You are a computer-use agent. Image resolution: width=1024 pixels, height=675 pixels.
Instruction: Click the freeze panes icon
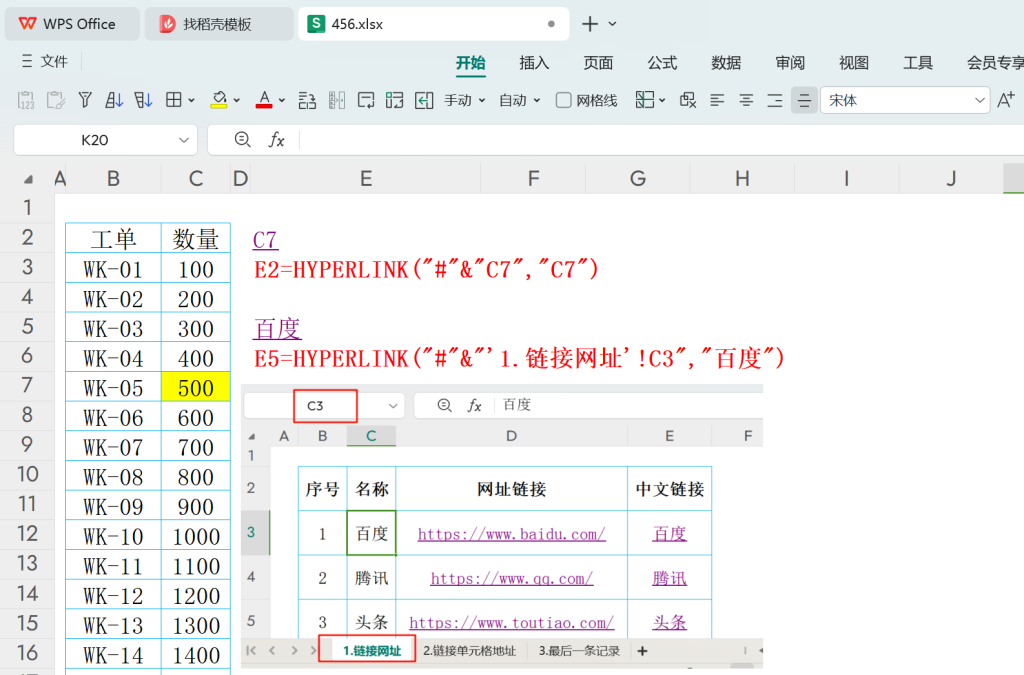645,100
